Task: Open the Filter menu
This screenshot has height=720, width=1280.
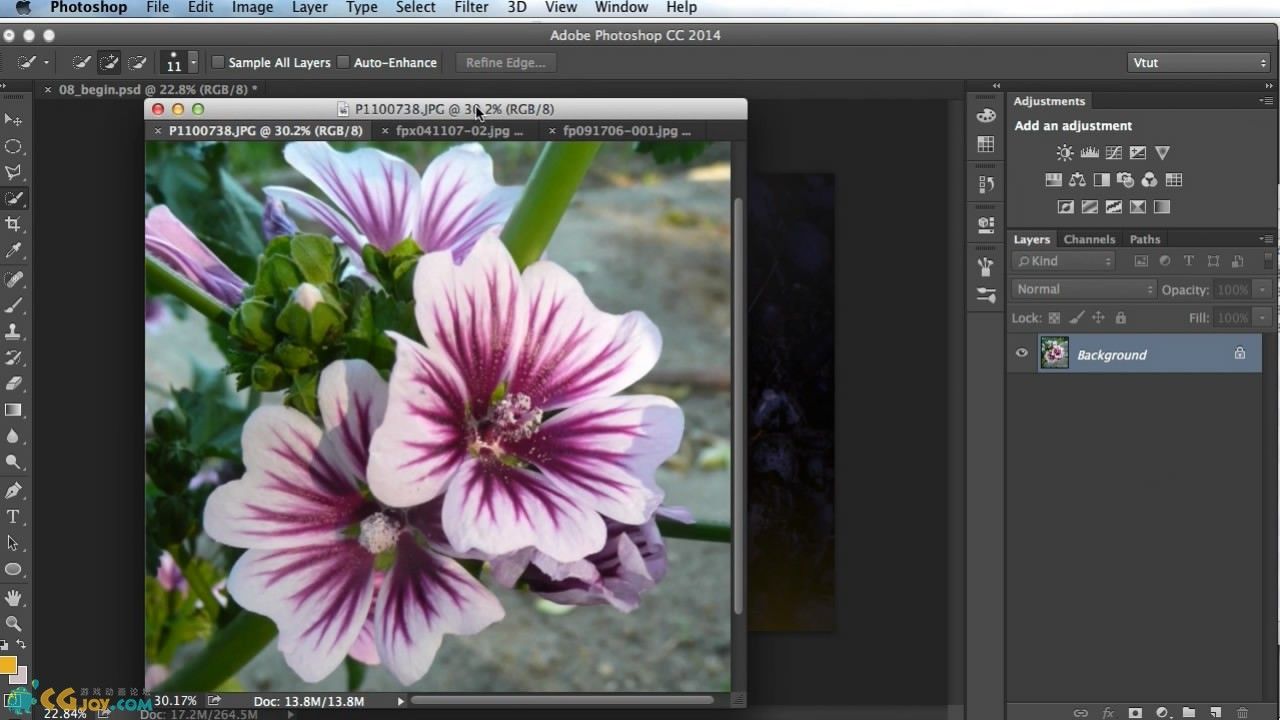Action: 470,7
